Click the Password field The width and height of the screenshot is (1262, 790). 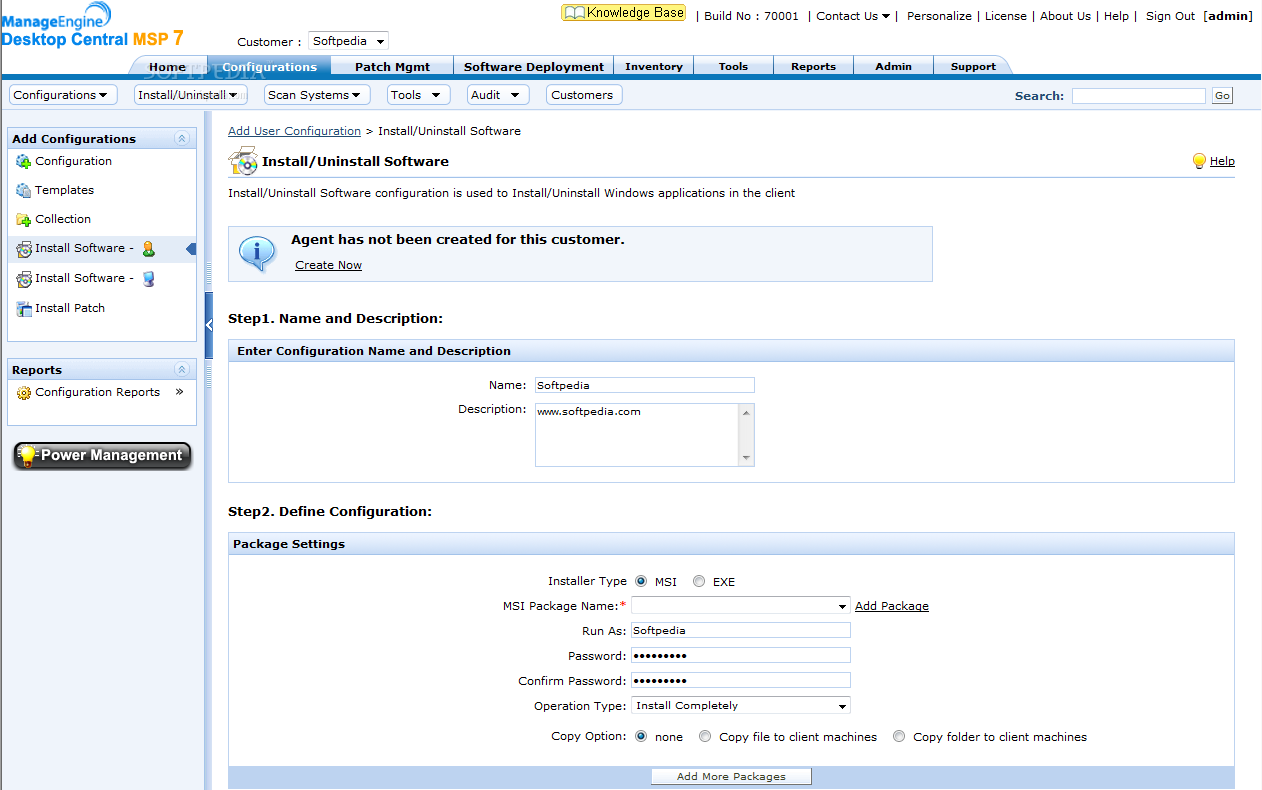[x=741, y=656]
